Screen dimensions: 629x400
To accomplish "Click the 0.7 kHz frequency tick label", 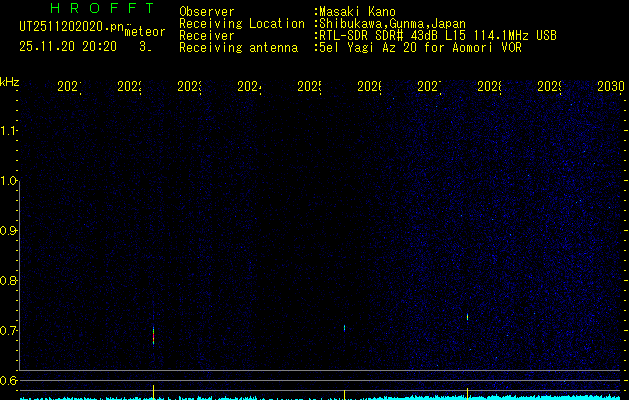I will coord(8,331).
